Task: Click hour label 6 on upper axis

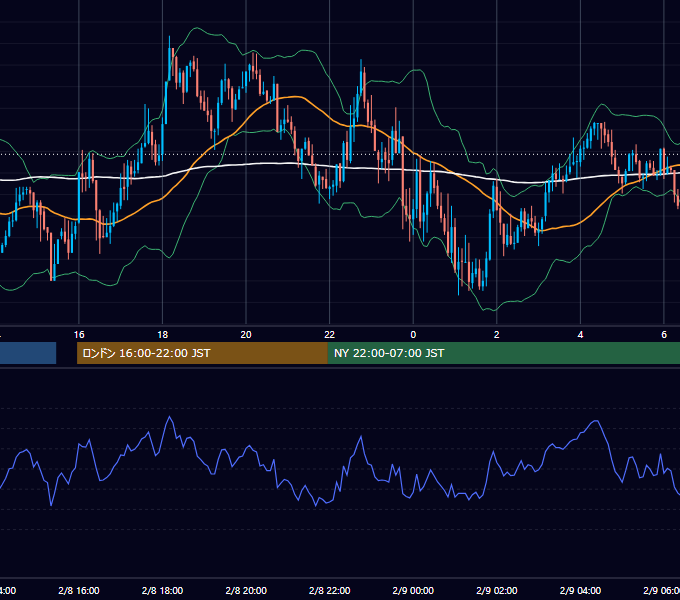Action: [664, 335]
